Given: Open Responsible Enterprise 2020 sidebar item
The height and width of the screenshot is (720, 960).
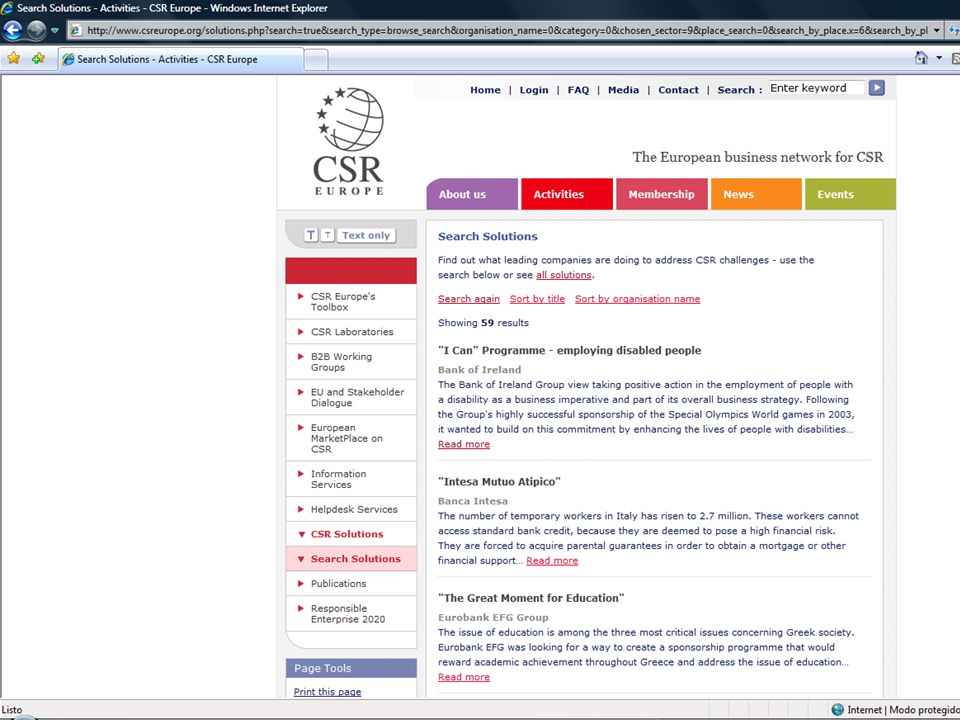Looking at the screenshot, I should [x=351, y=613].
